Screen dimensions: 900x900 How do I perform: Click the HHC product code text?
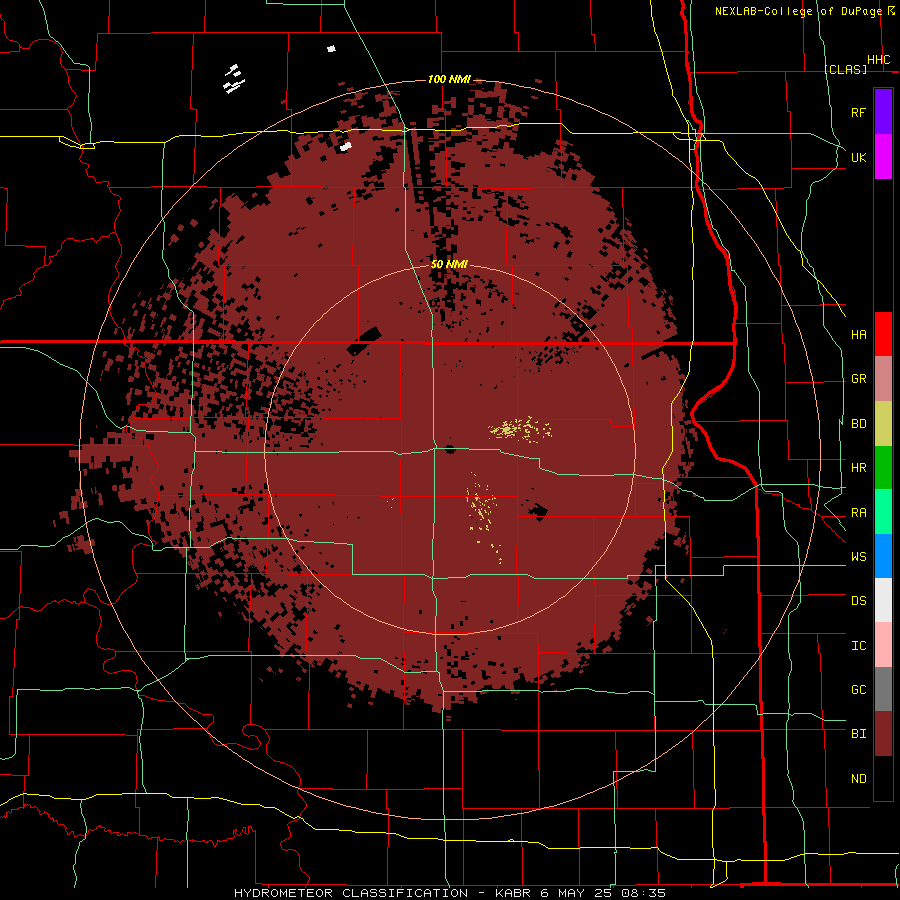point(879,60)
